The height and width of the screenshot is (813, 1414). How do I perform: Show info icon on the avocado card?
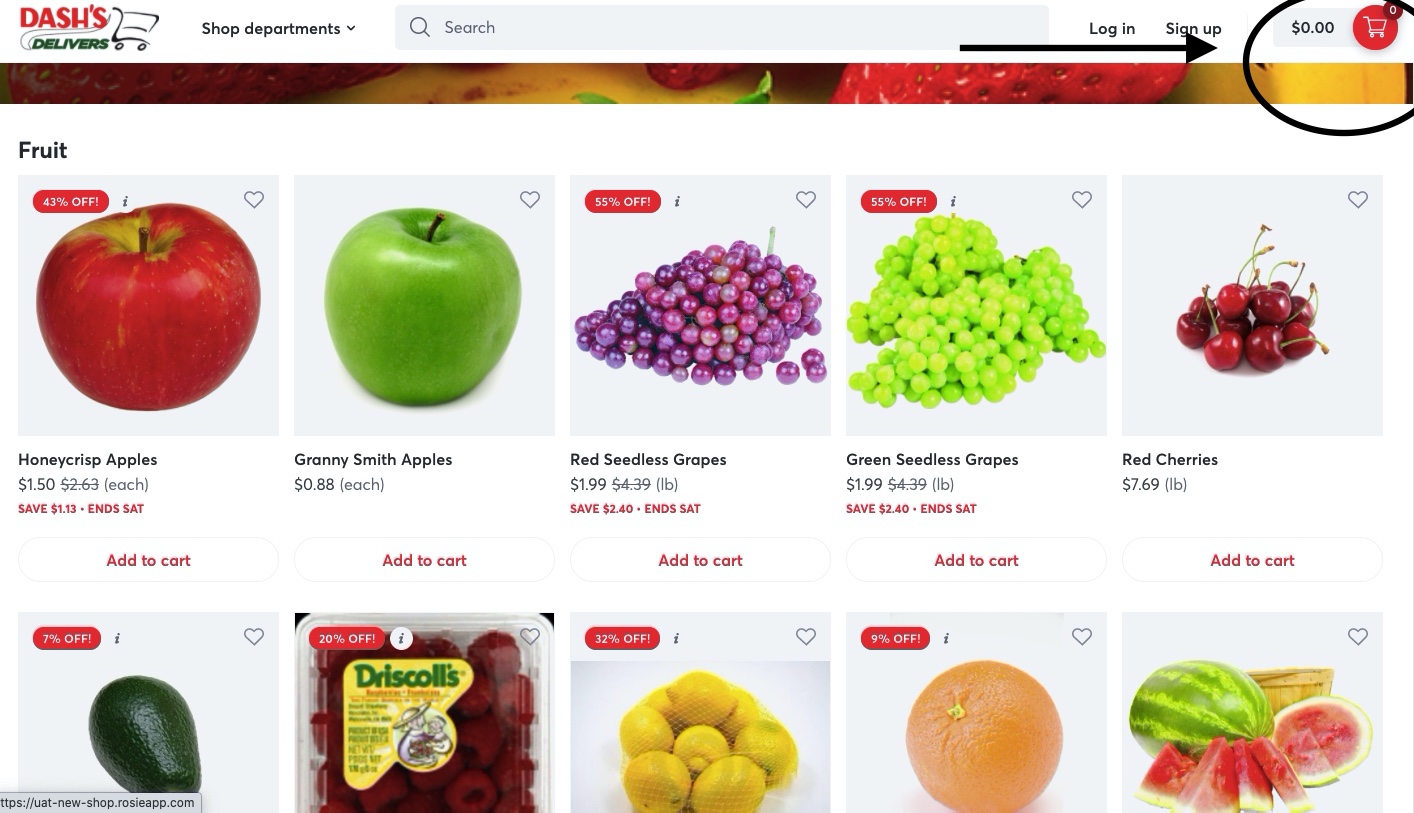click(118, 638)
